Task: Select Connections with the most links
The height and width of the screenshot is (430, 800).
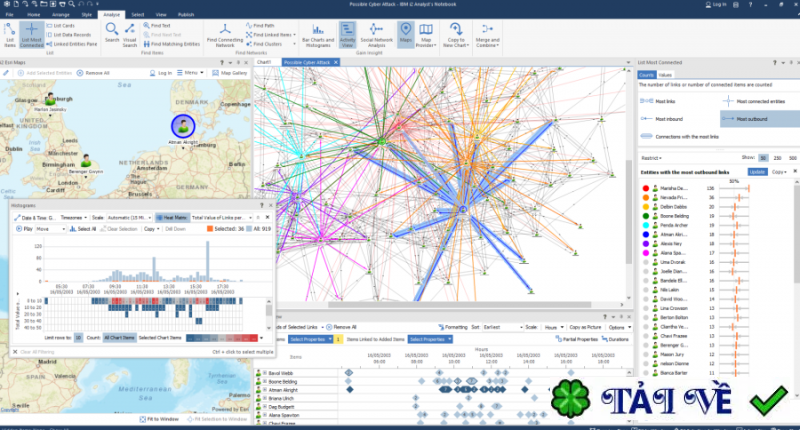Action: point(680,137)
